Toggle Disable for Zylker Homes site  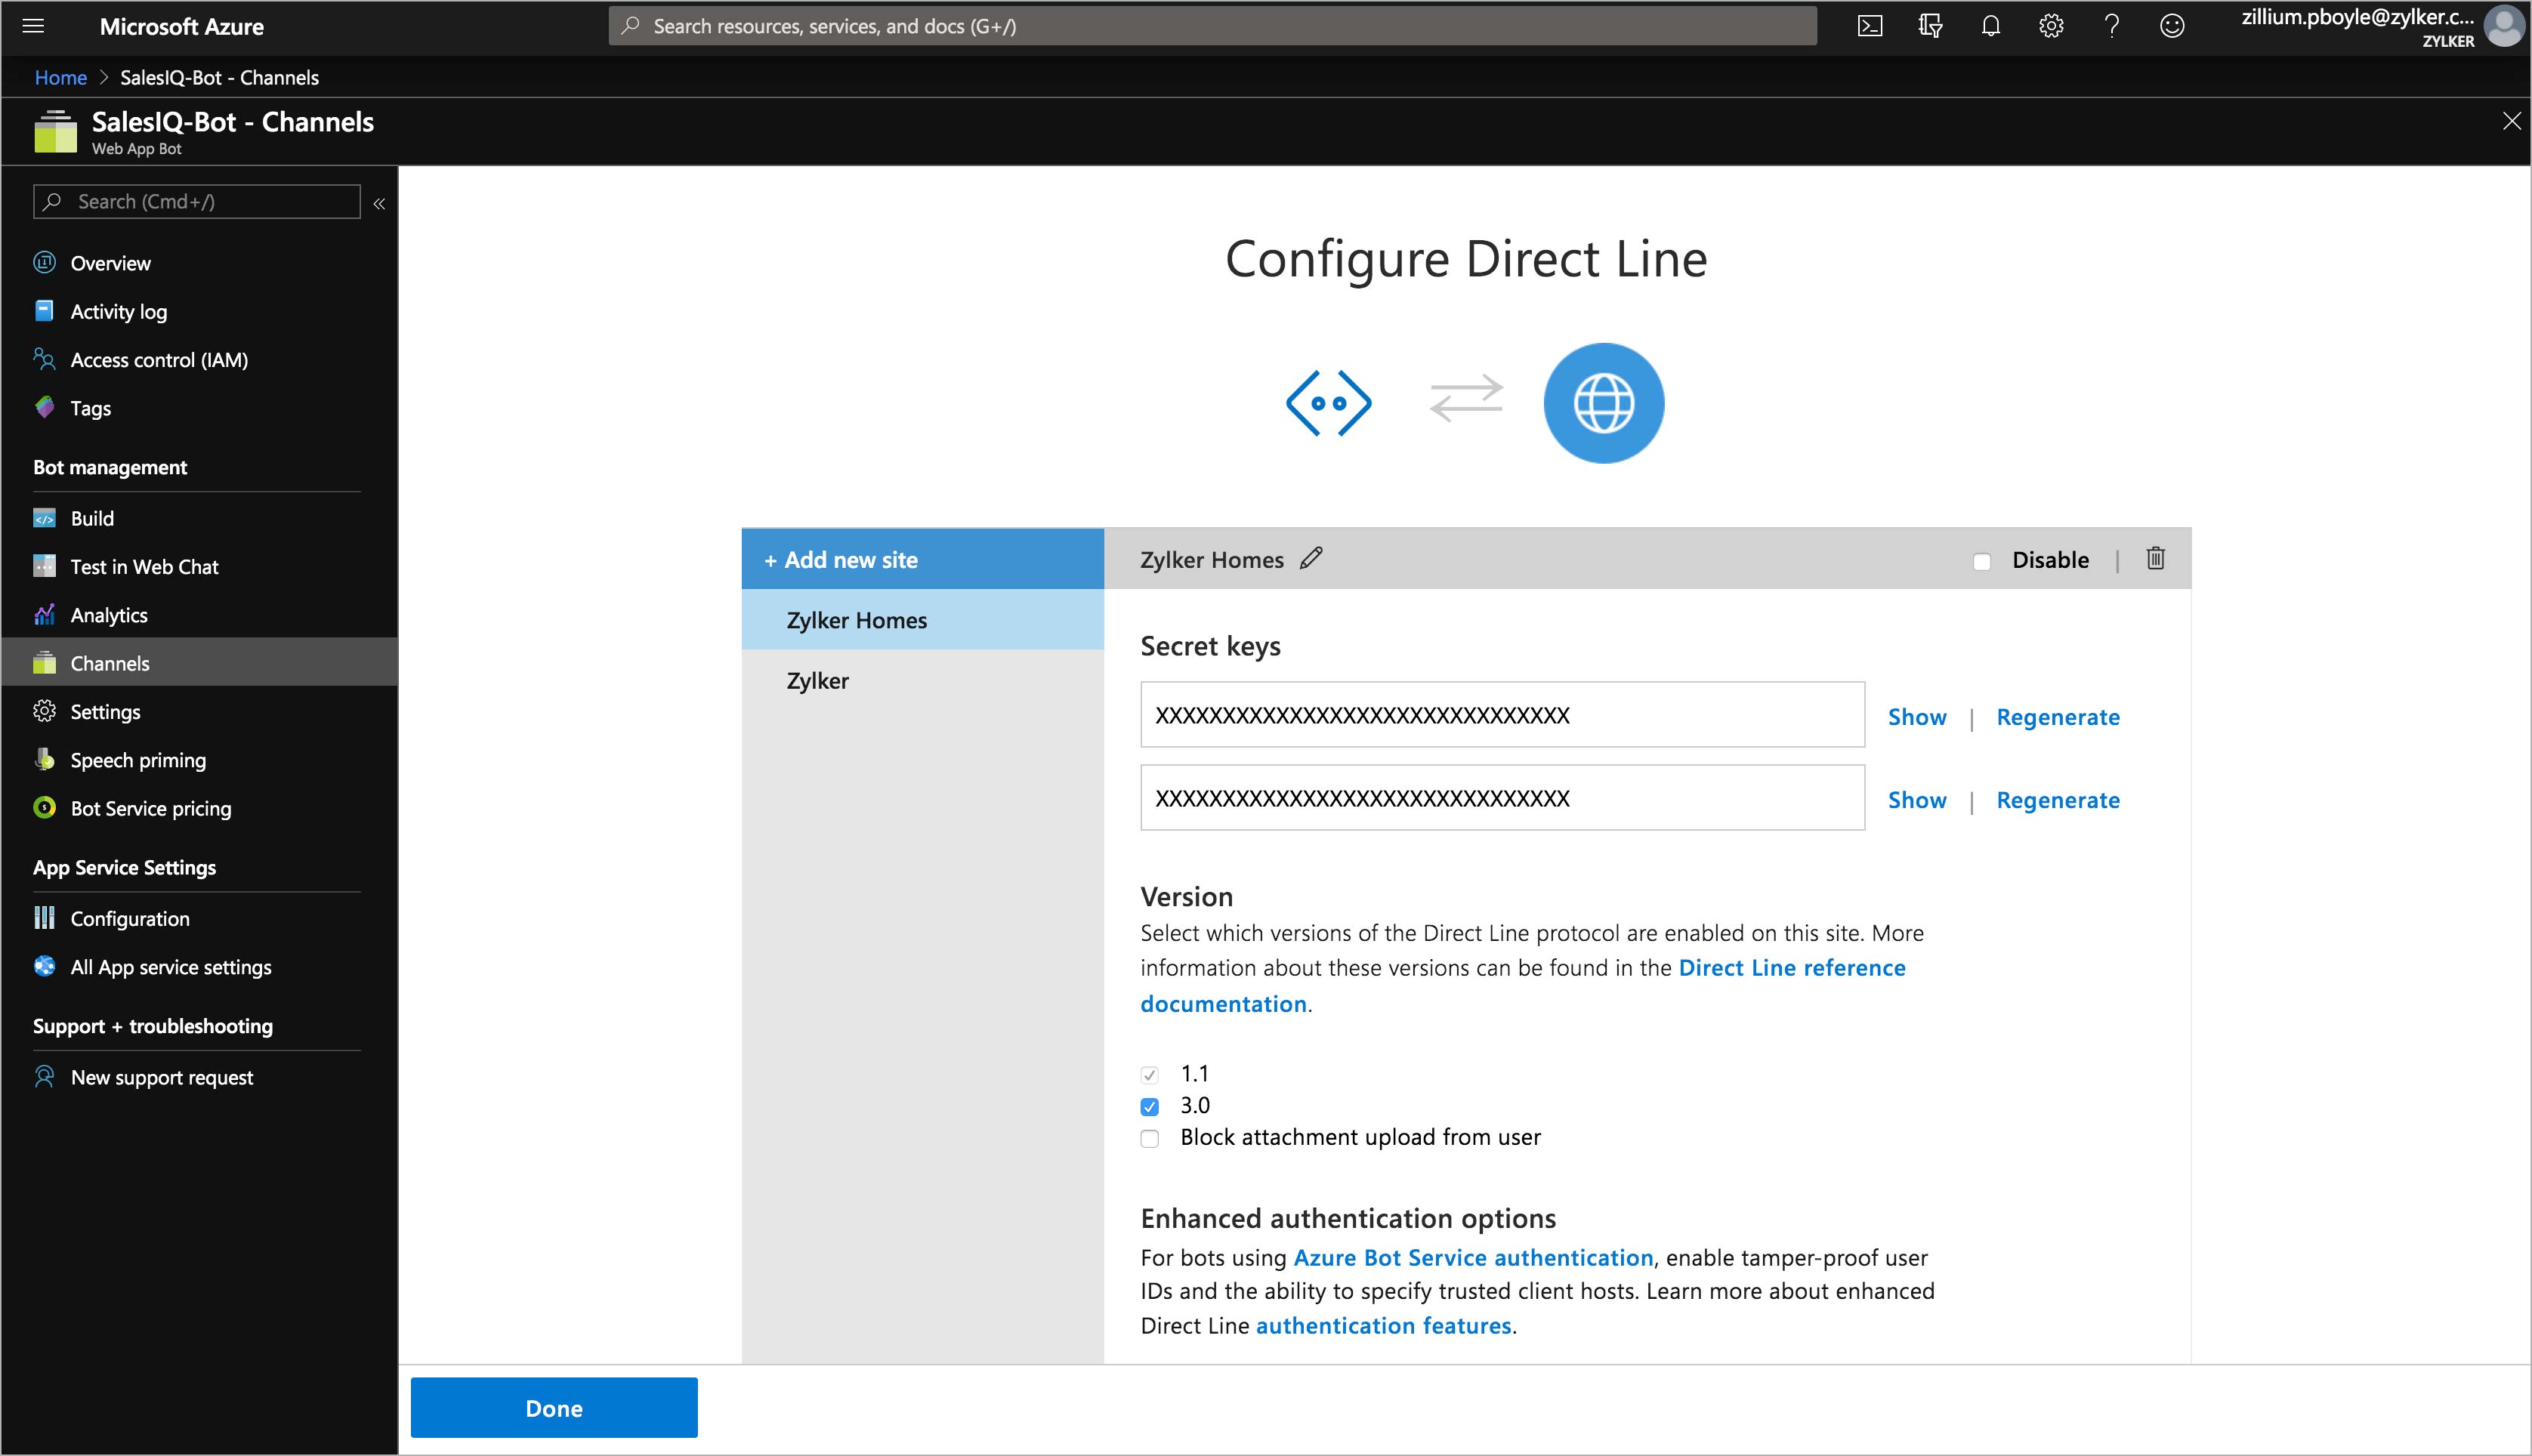(x=1981, y=560)
